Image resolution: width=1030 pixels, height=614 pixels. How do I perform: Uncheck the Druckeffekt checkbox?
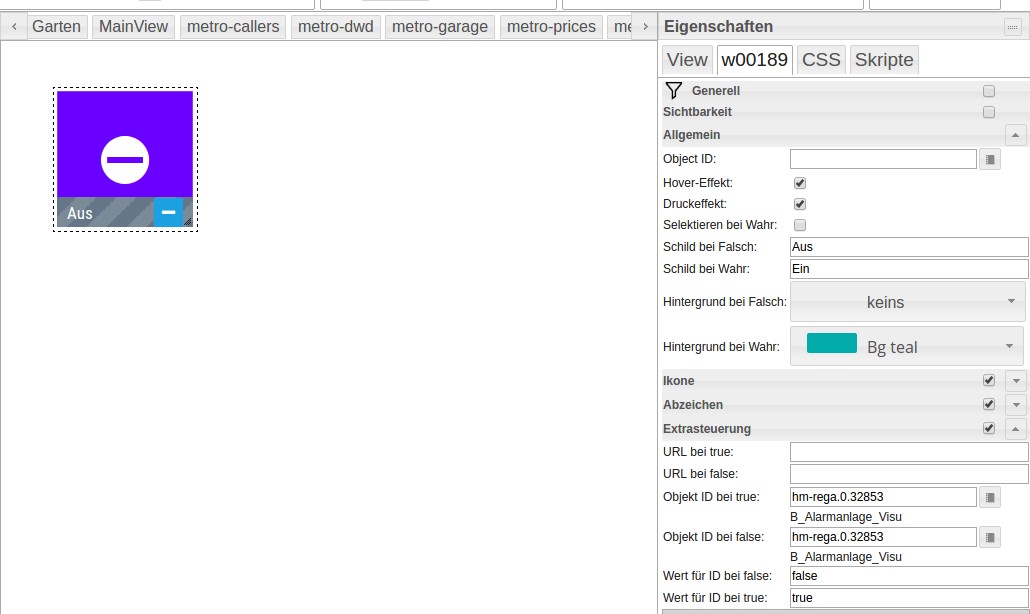(800, 204)
